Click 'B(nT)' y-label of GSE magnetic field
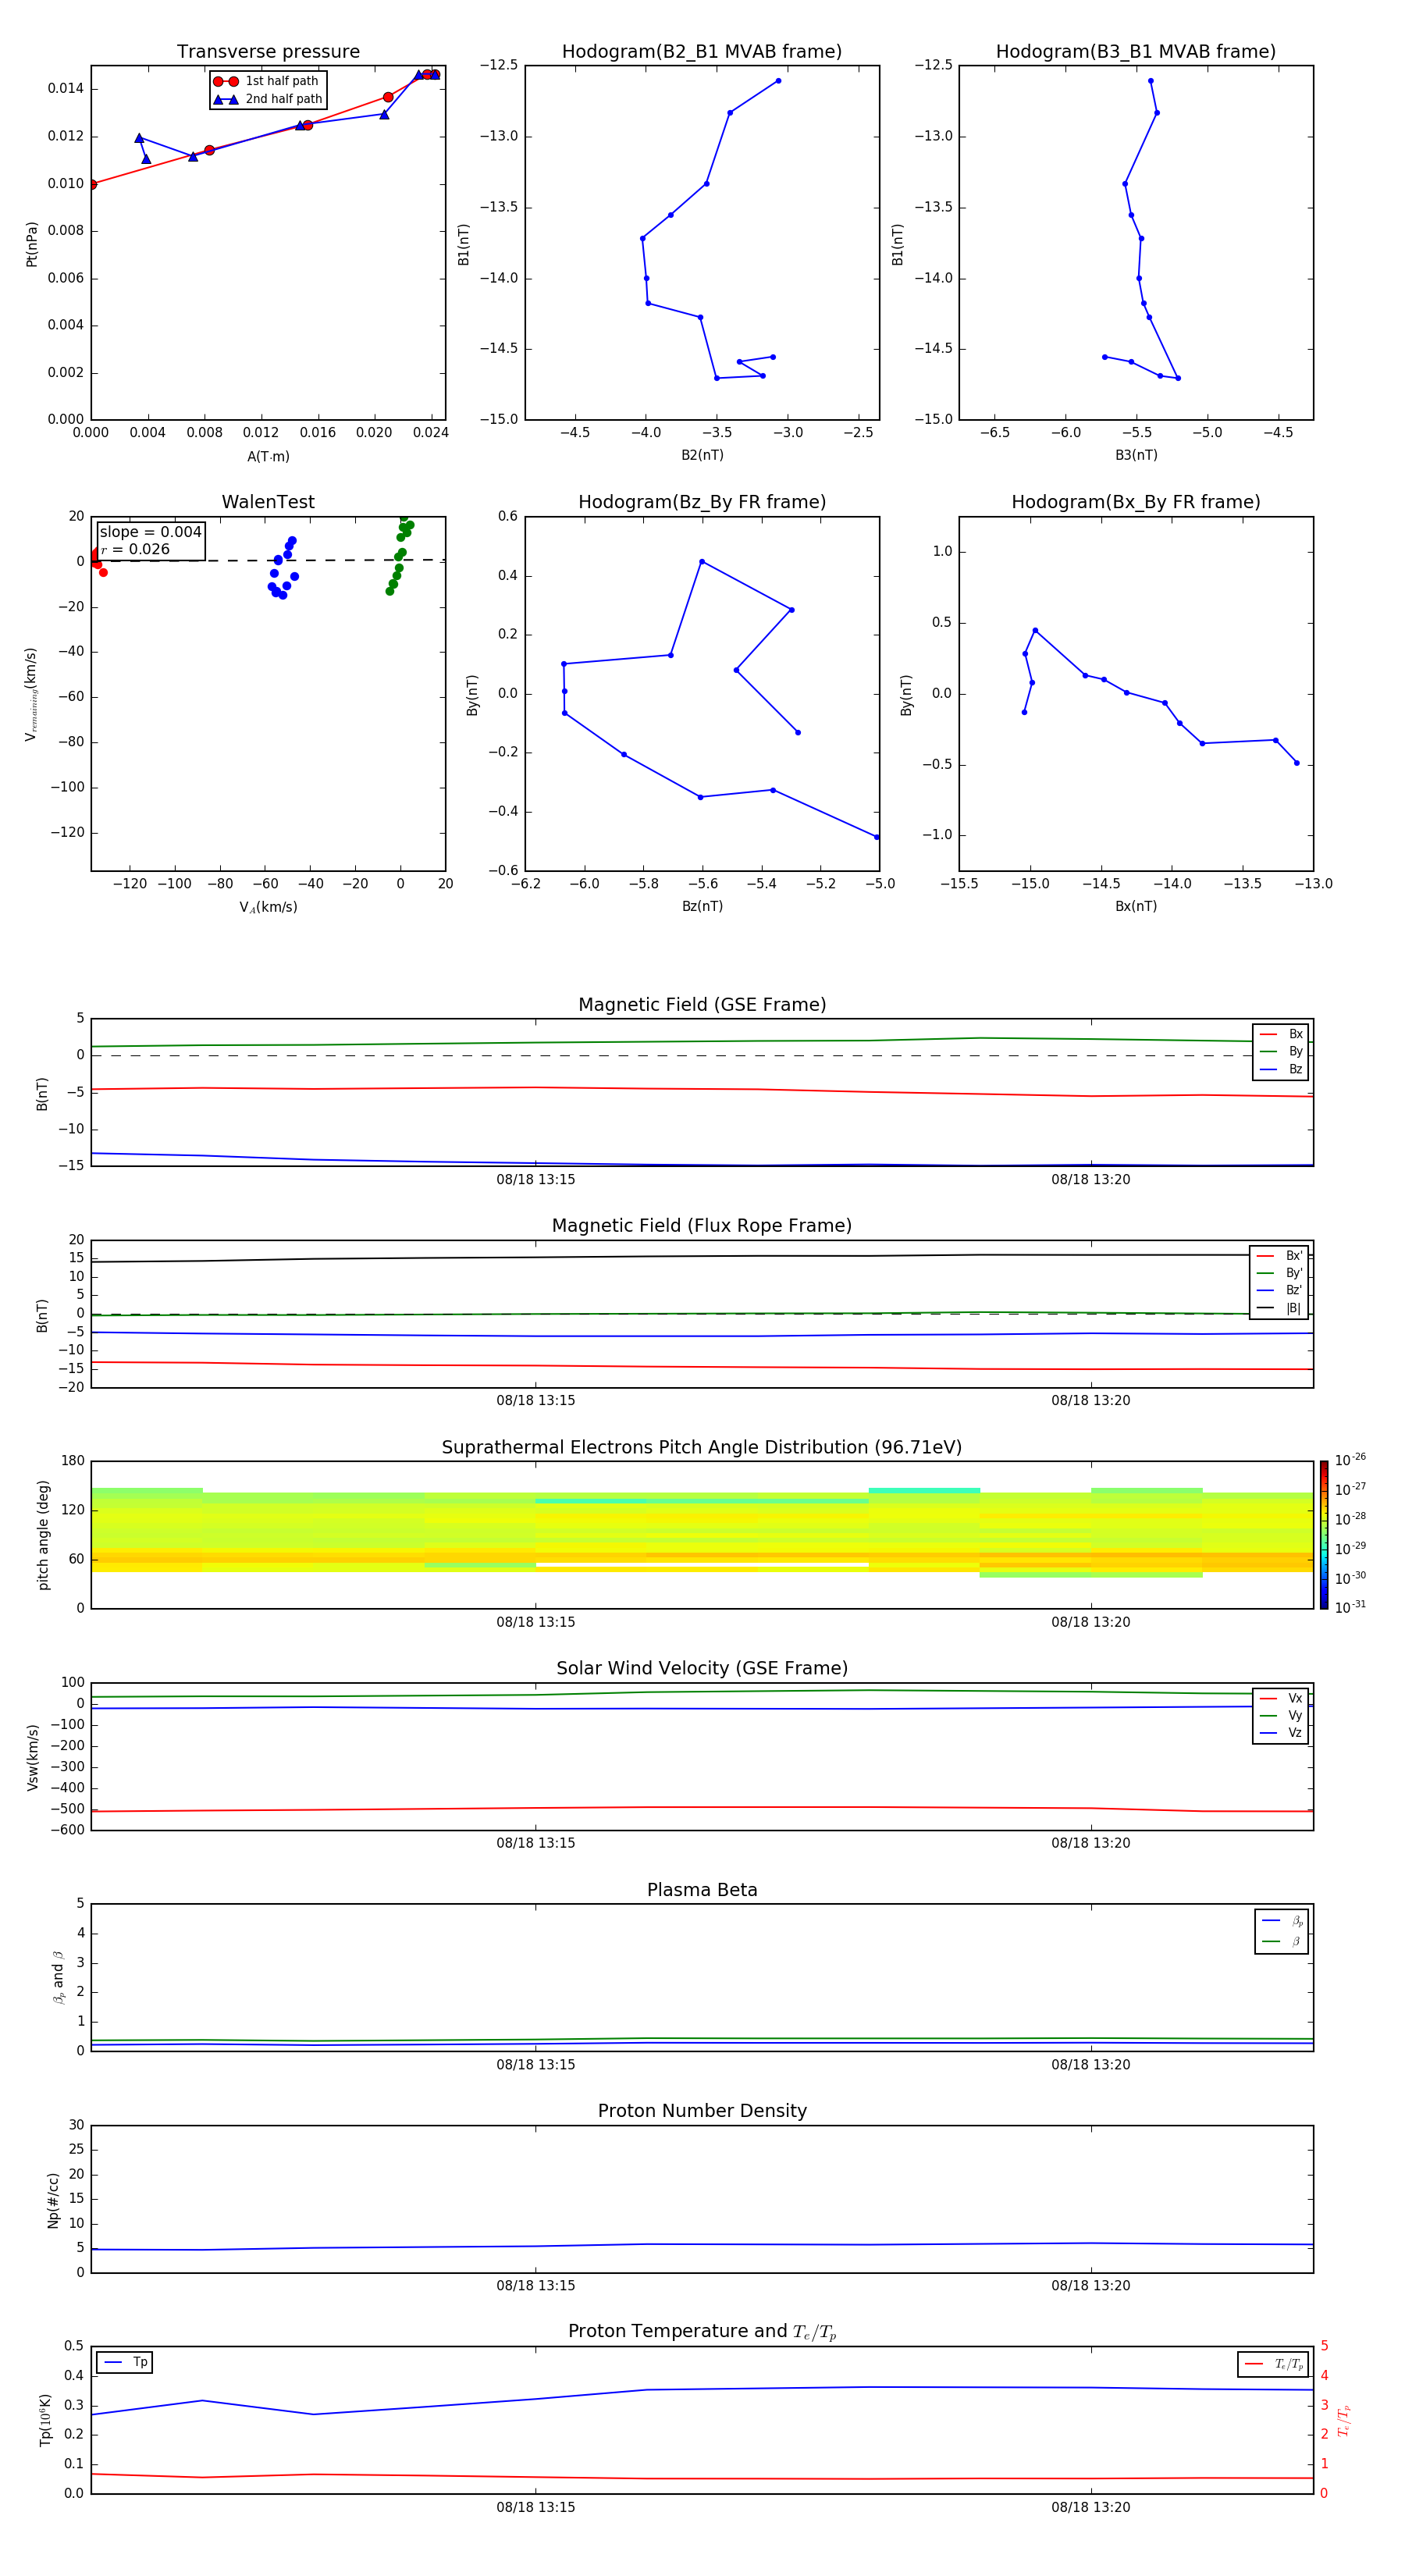This screenshot has height=2576, width=1405. coord(42,1094)
